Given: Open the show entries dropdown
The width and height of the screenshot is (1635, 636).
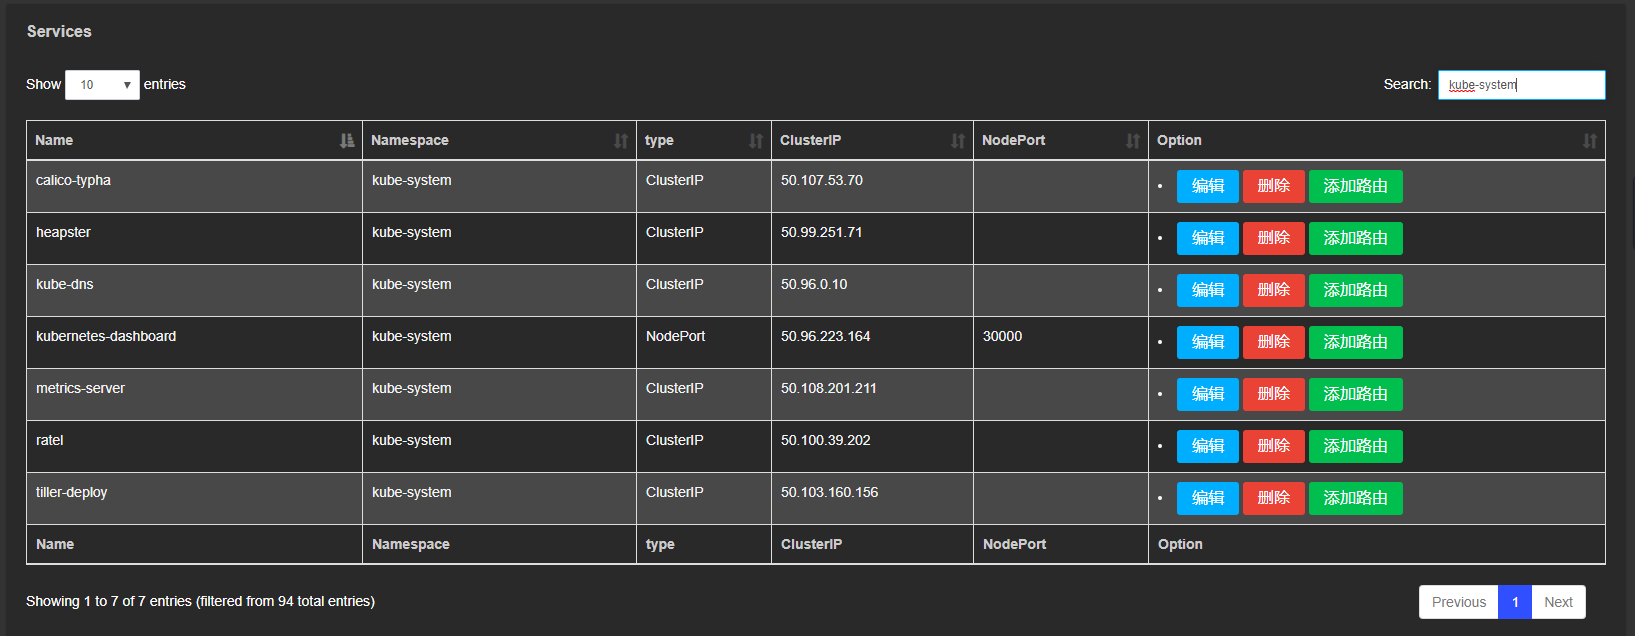Looking at the screenshot, I should 102,85.
